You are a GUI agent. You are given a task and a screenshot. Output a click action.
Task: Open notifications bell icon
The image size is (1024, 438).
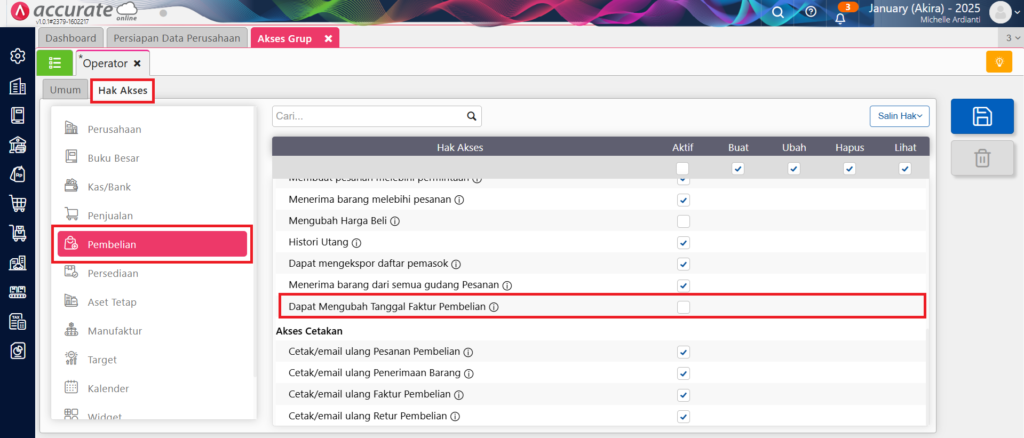[x=840, y=14]
